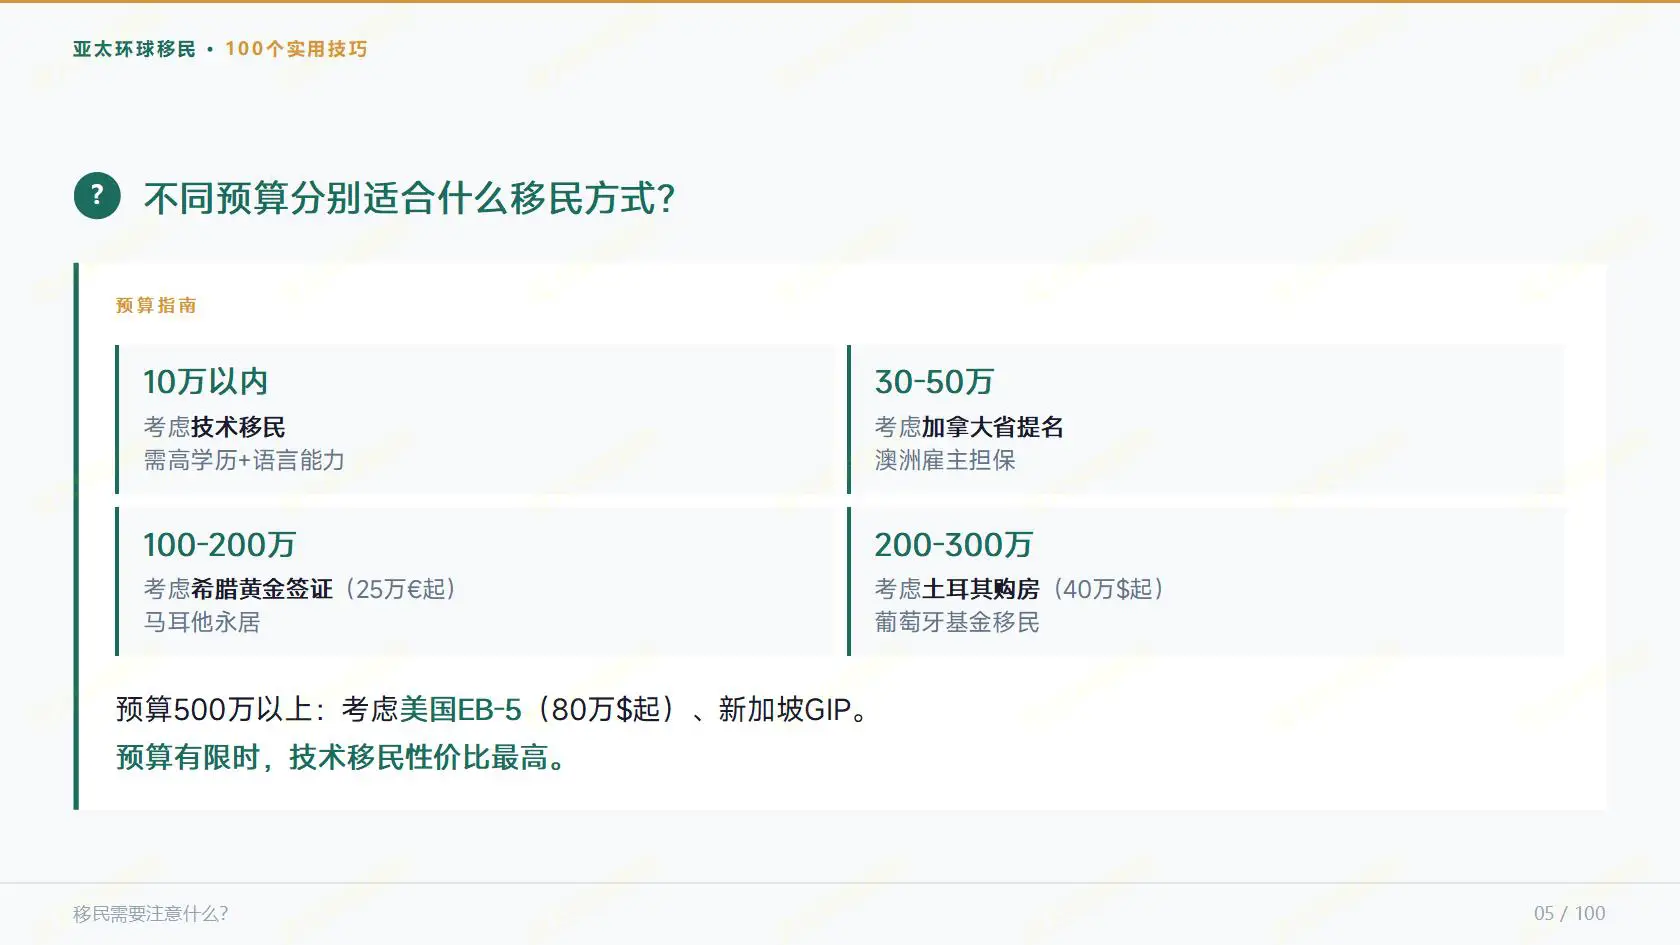
Task: Click the green summary 预算有限时，技术移民性价比最高
Action: 343,758
